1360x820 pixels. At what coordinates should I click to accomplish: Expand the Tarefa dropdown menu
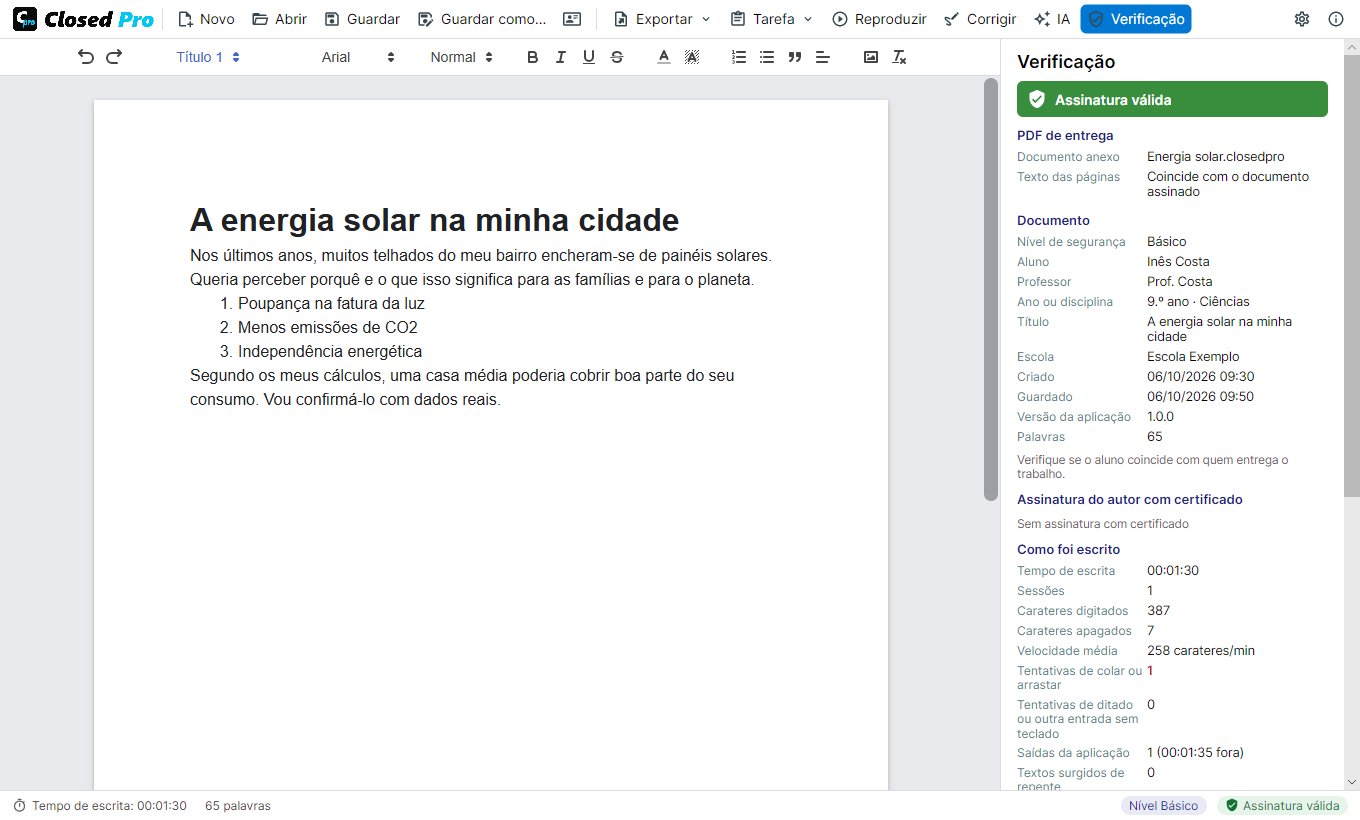pyautogui.click(x=771, y=19)
